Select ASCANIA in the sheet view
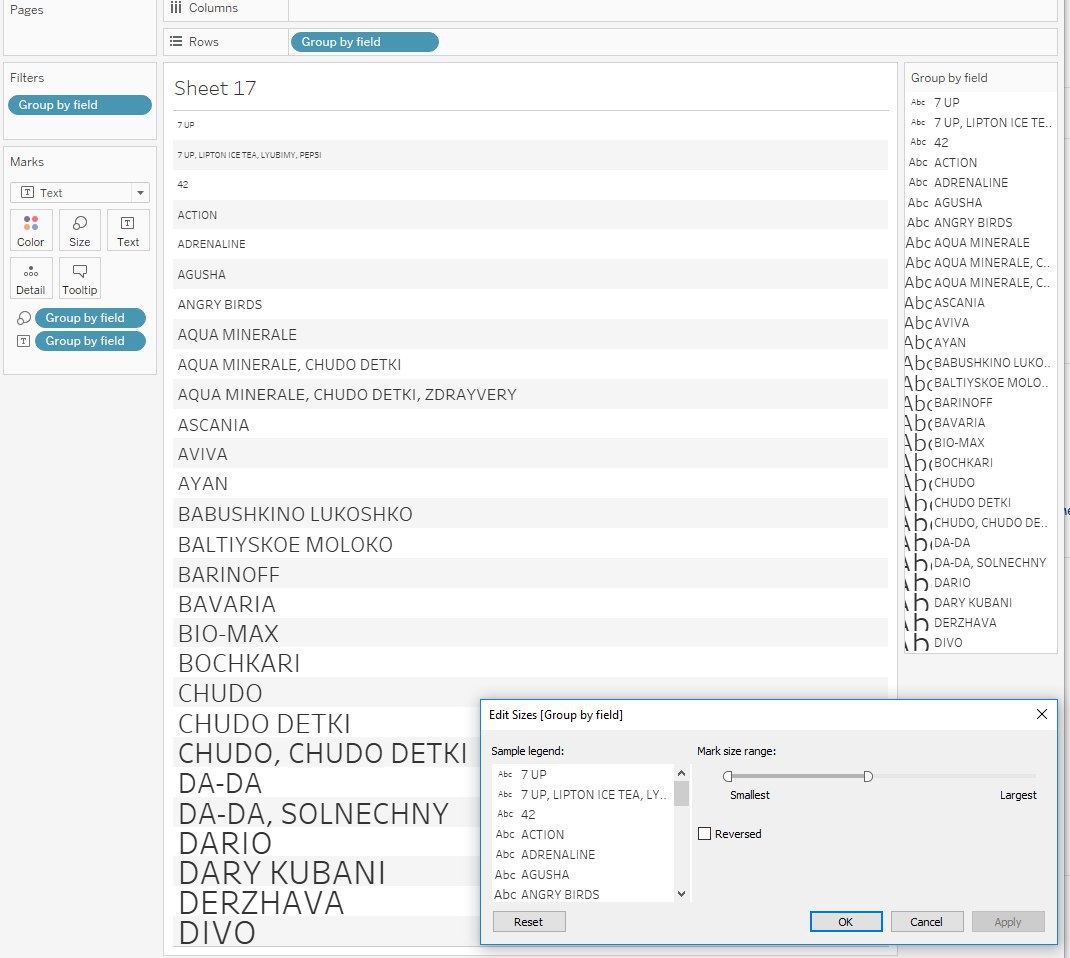The width and height of the screenshot is (1070, 958). [214, 425]
